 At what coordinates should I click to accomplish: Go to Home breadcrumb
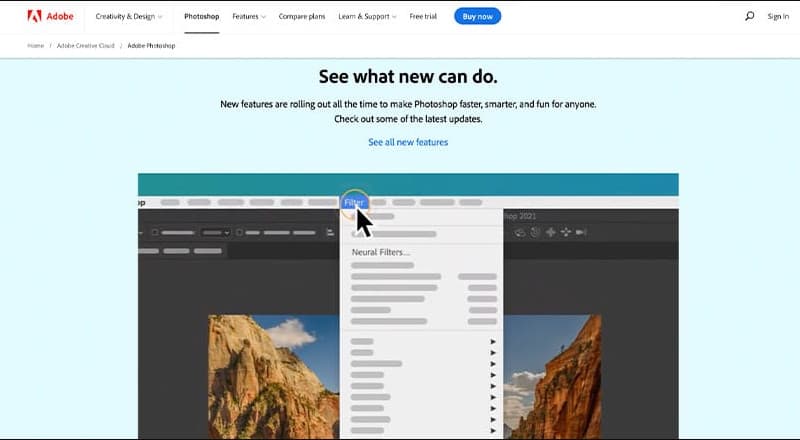(x=36, y=47)
